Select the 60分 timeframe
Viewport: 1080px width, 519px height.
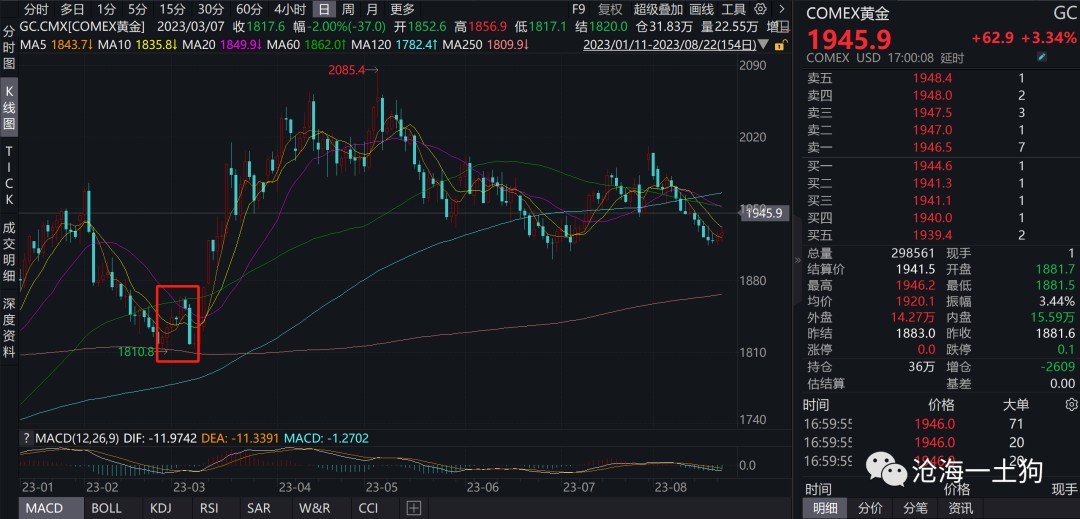click(x=249, y=9)
